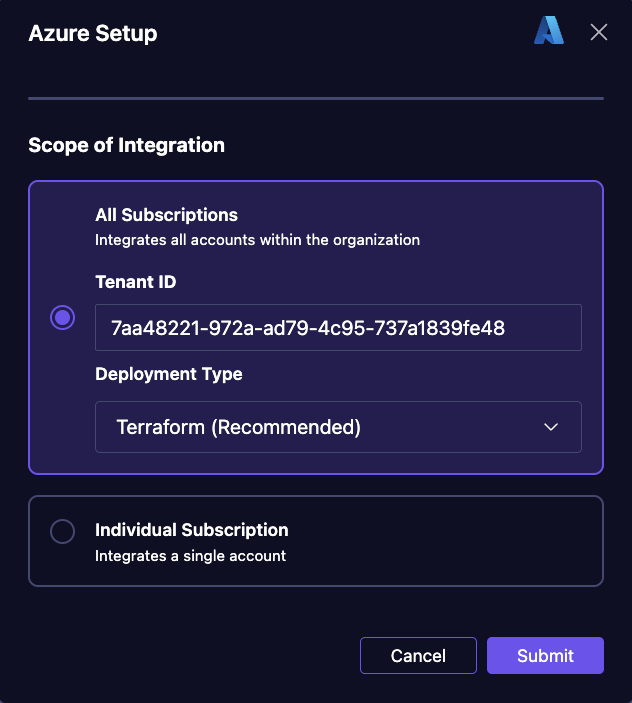Click 'Integrates all accounts within the organization' text

(x=257, y=240)
